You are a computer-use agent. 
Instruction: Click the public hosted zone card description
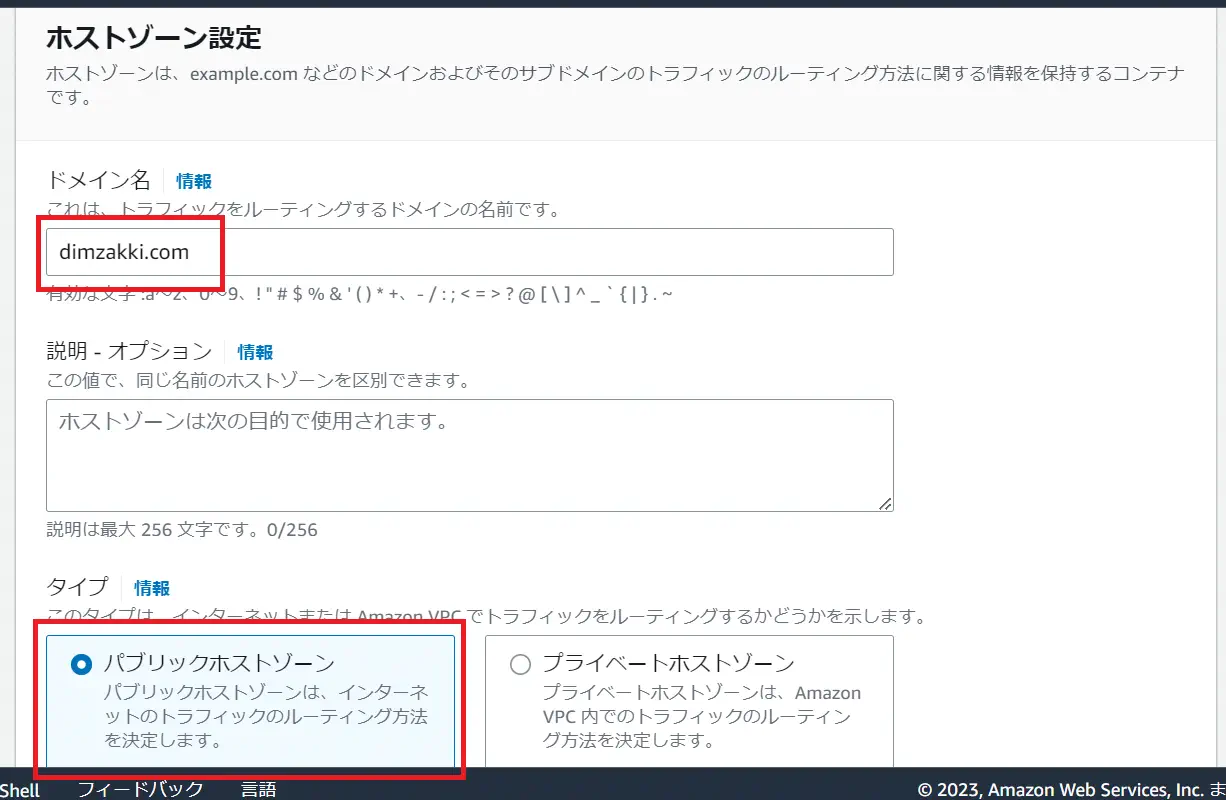click(266, 717)
